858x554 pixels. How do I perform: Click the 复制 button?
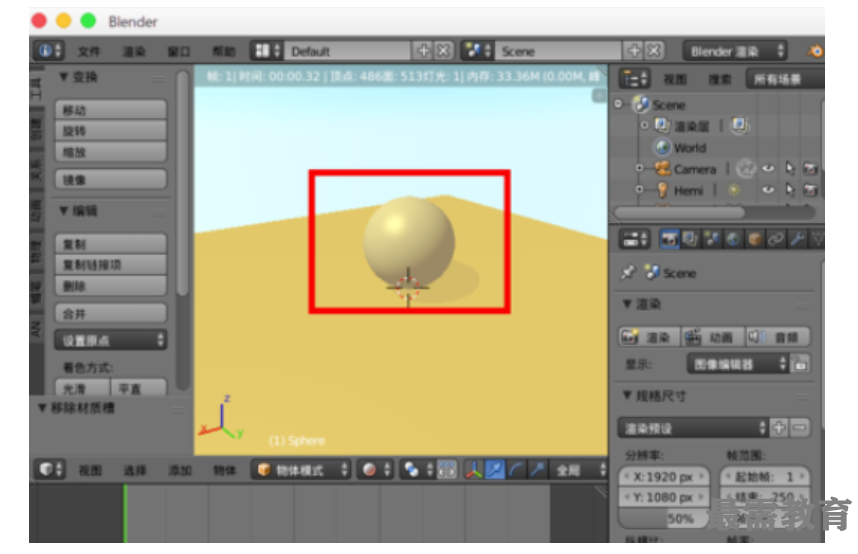111,244
